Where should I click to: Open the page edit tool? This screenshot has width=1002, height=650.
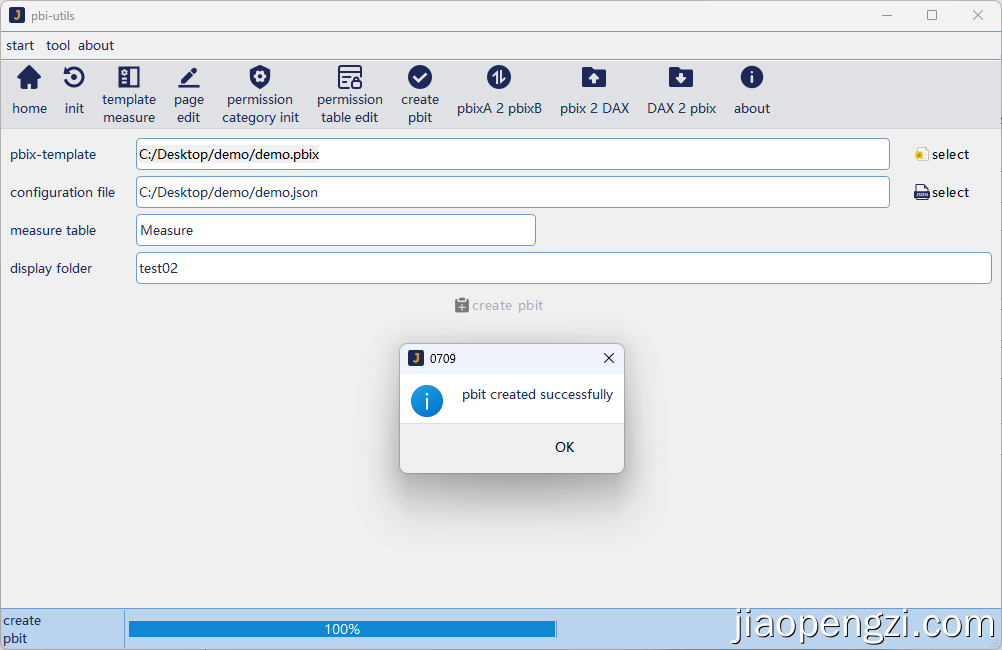coord(189,95)
